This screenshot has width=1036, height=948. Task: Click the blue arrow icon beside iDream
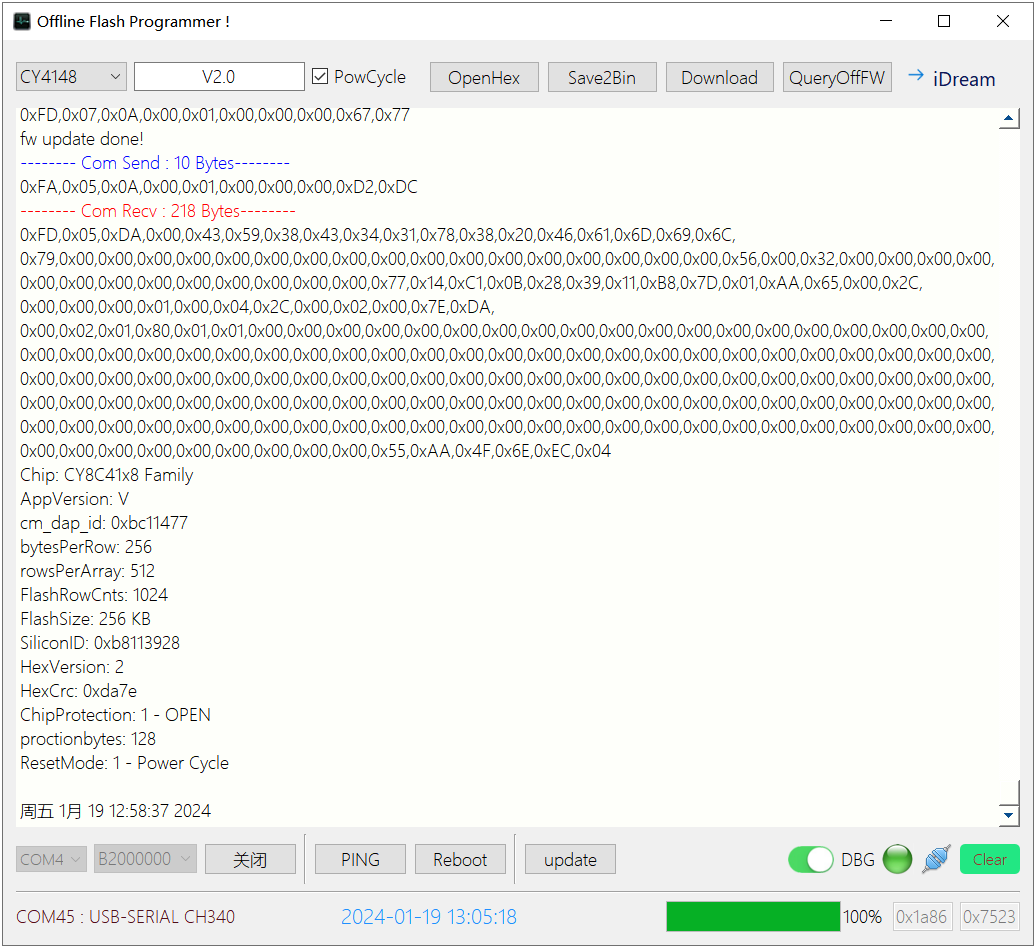click(x=916, y=75)
